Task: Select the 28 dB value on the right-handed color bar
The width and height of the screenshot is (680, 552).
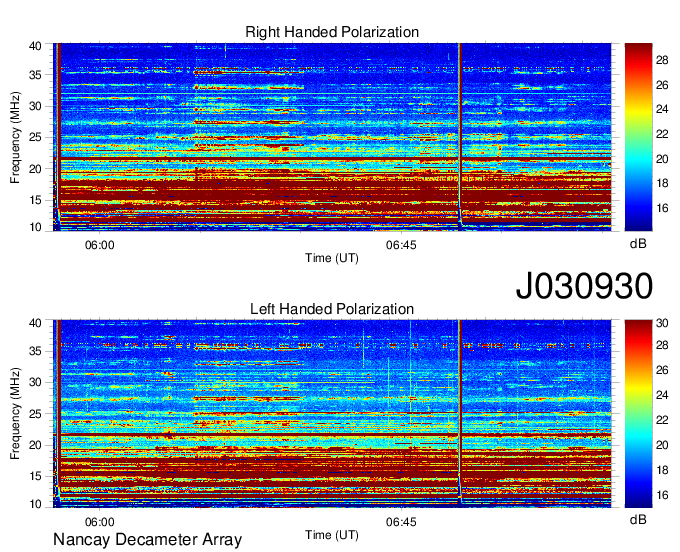Action: coord(662,60)
